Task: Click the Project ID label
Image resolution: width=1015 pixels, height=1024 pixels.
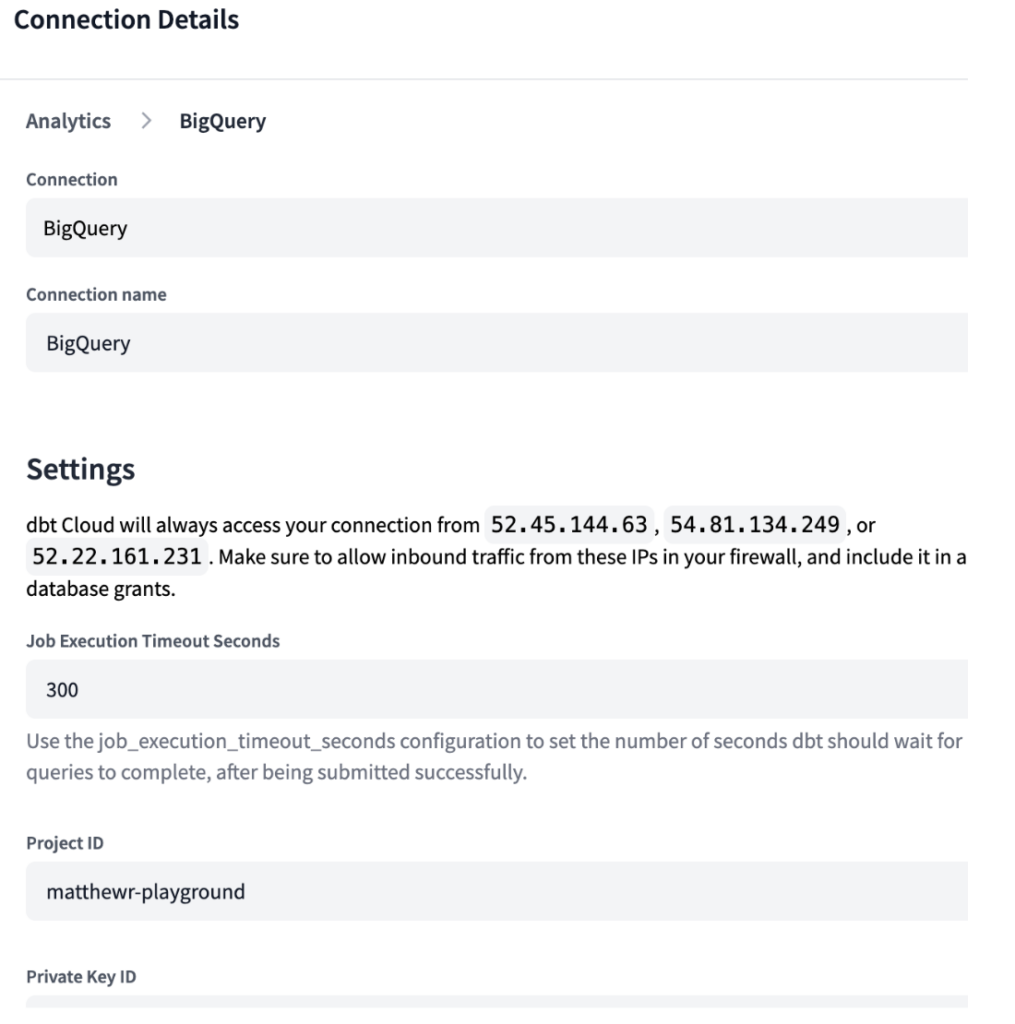Action: click(64, 843)
